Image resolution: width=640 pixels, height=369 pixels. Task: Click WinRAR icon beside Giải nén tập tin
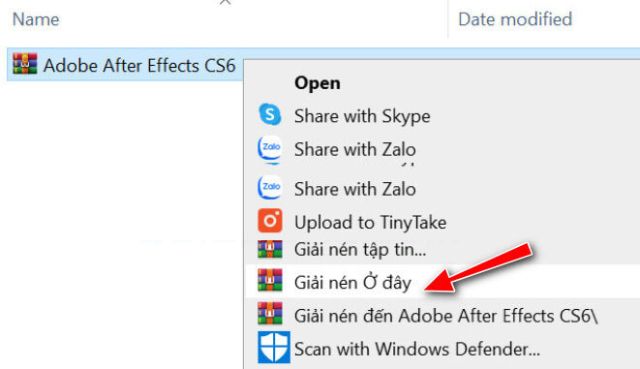[270, 249]
